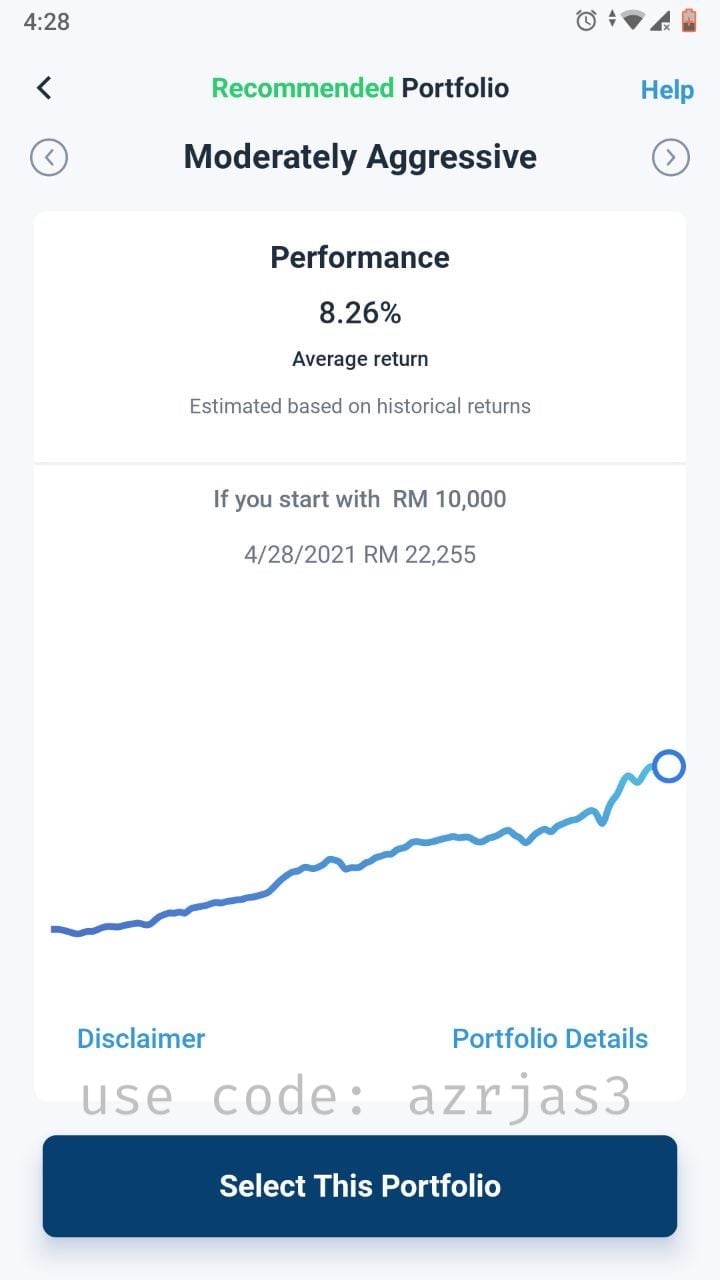View Portfolio Details
This screenshot has width=720, height=1280.
(550, 1039)
